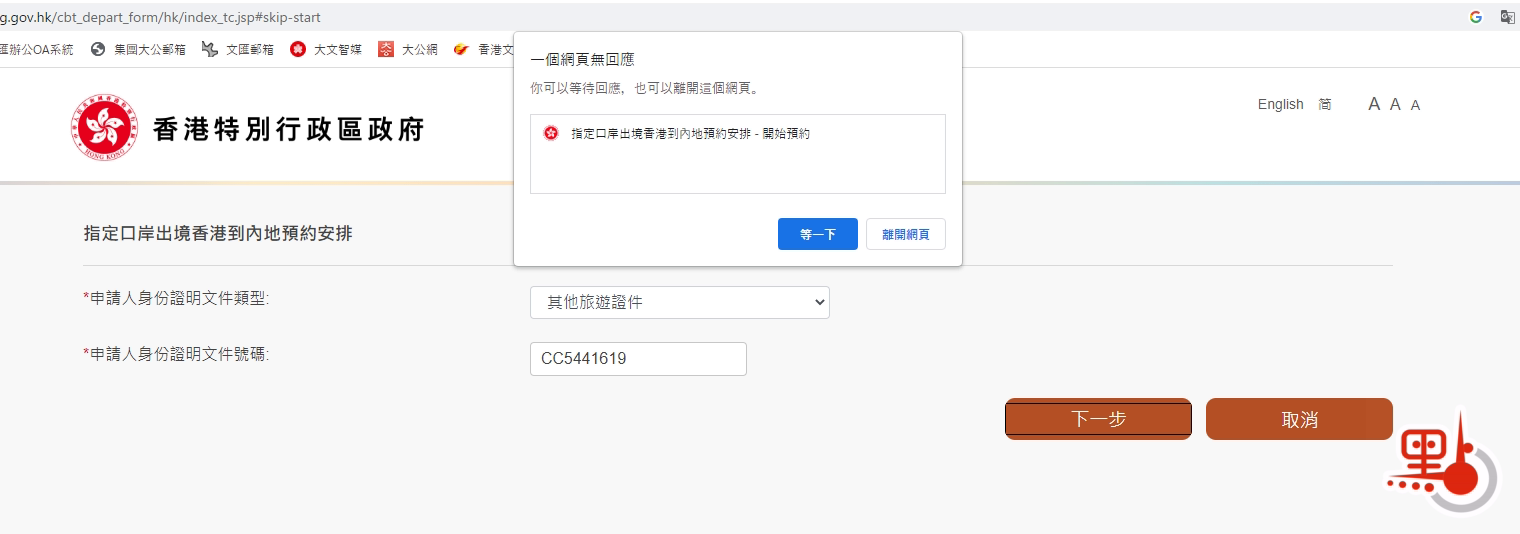Switch to Simplified Chinese 简
The height and width of the screenshot is (534, 1520).
1325,104
